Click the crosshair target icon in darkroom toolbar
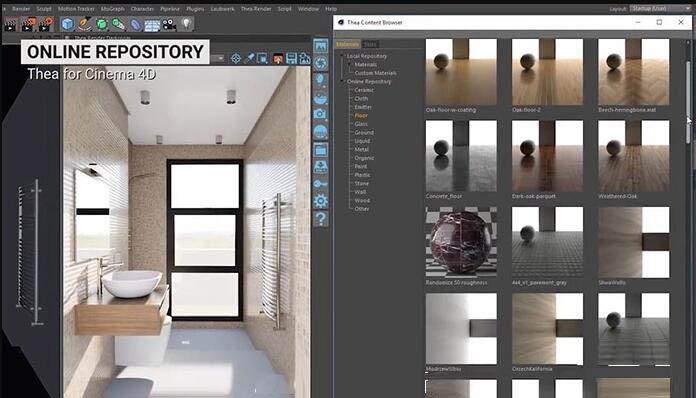The height and width of the screenshot is (398, 696). pos(236,58)
